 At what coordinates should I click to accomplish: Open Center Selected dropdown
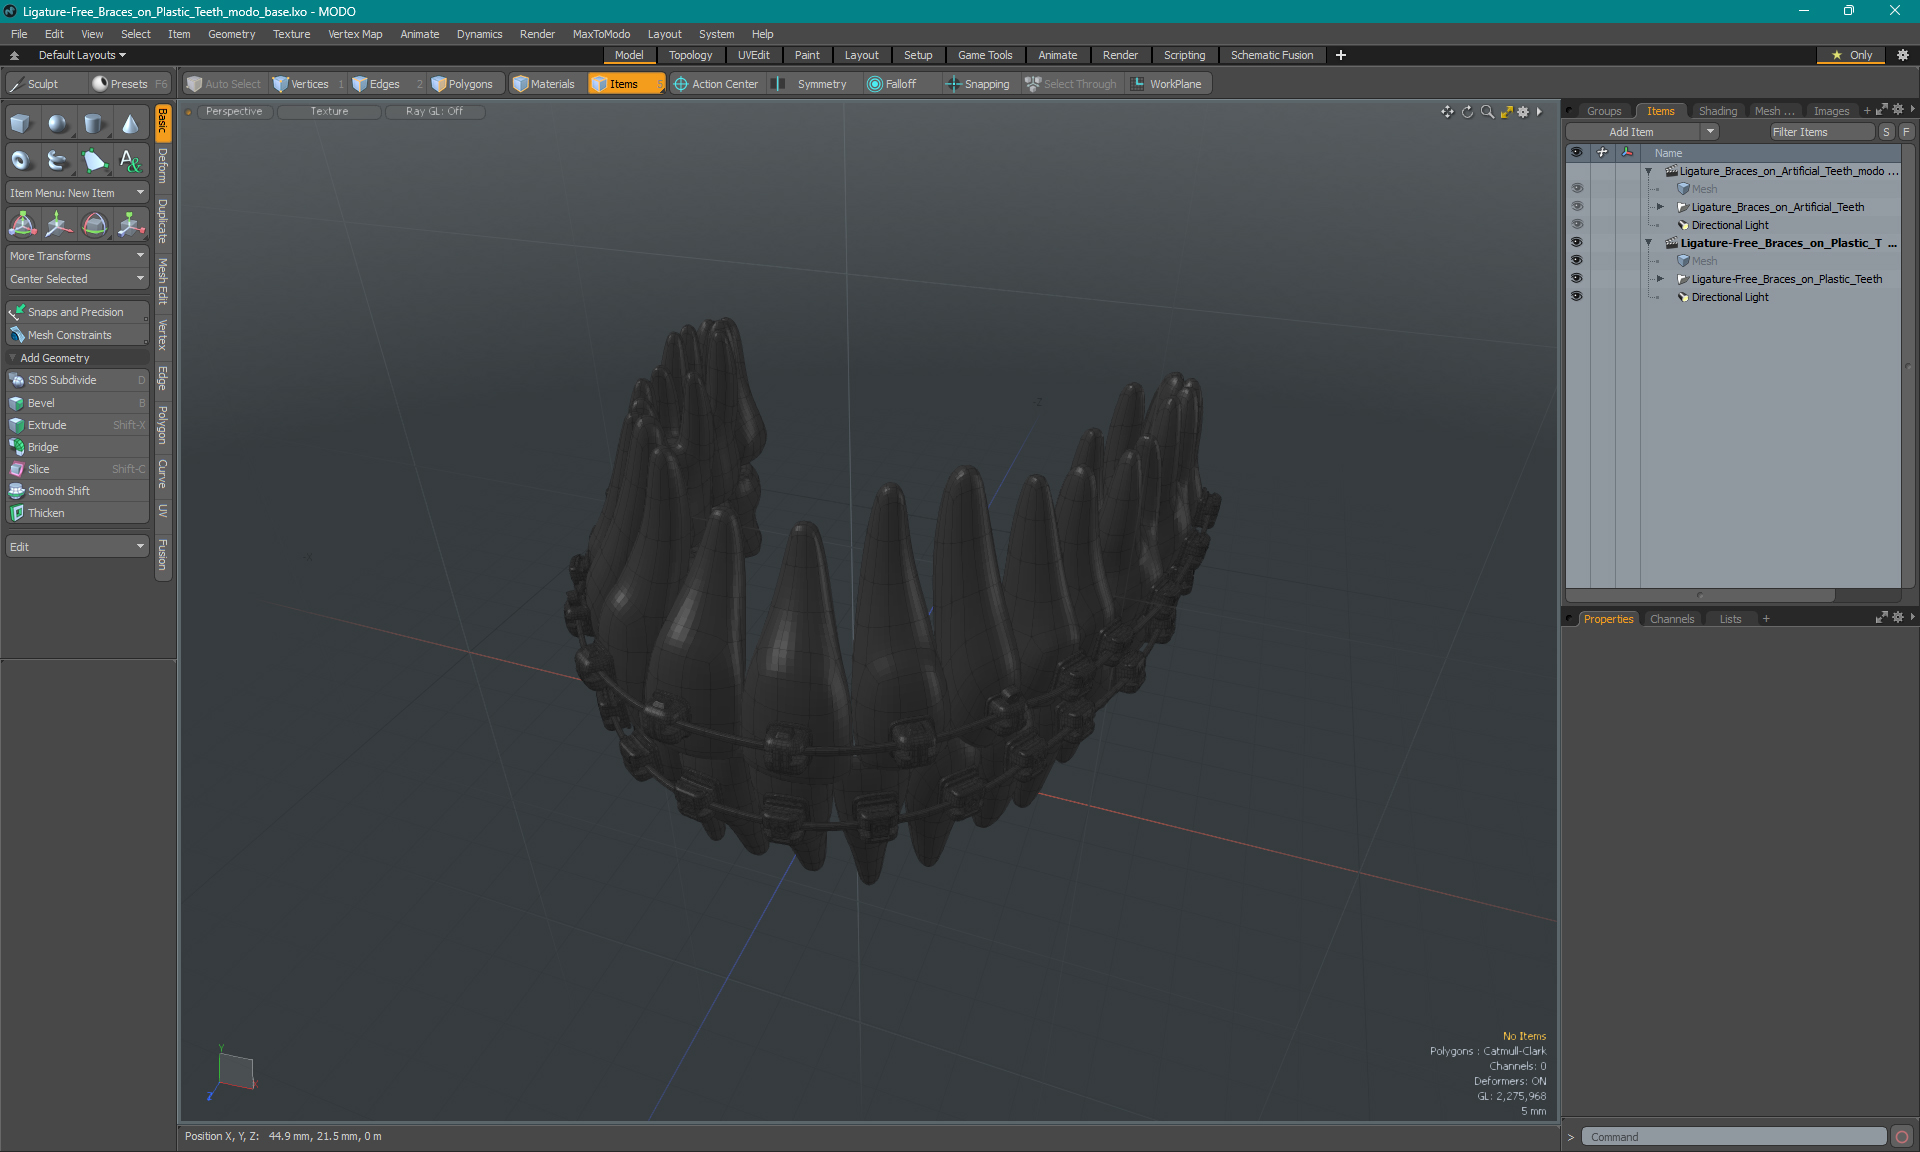click(77, 279)
